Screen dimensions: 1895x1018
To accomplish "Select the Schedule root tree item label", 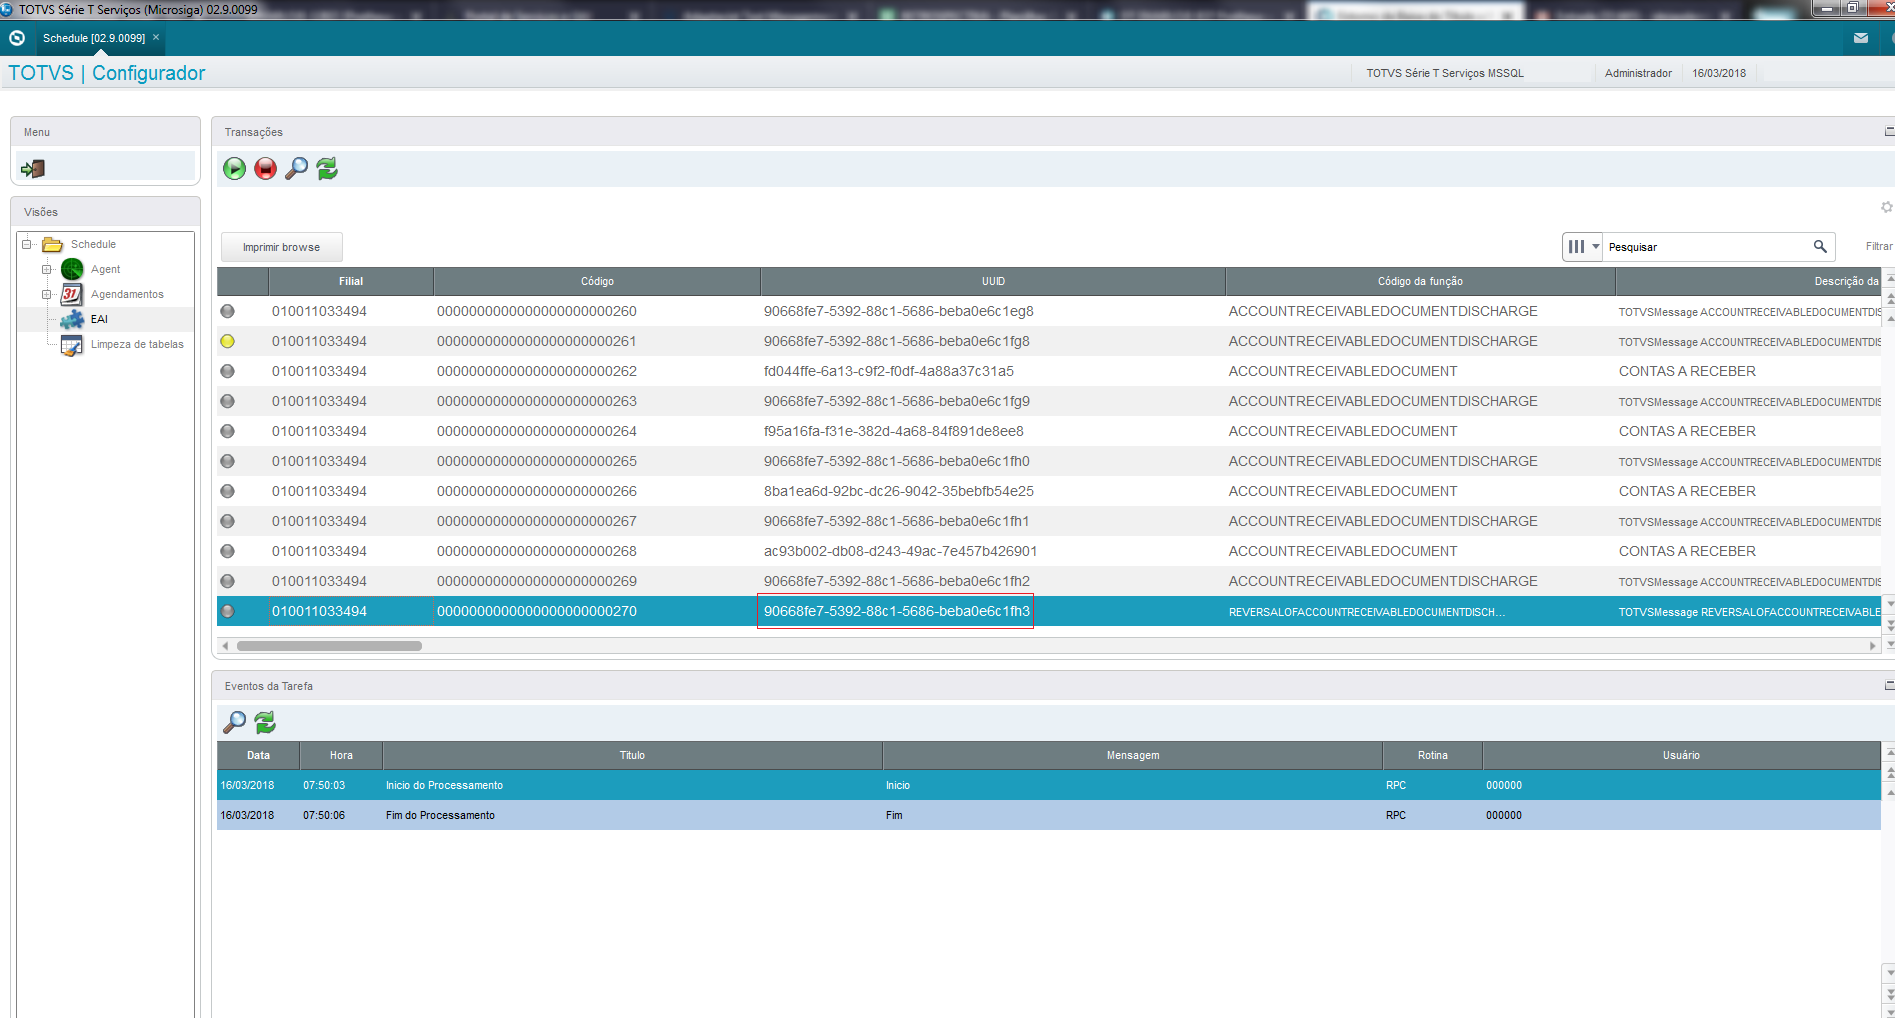I will tap(93, 244).
